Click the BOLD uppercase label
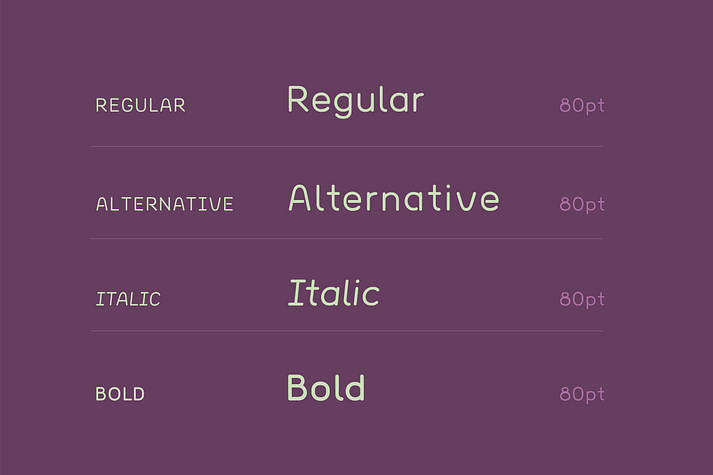713x475 pixels. click(120, 394)
